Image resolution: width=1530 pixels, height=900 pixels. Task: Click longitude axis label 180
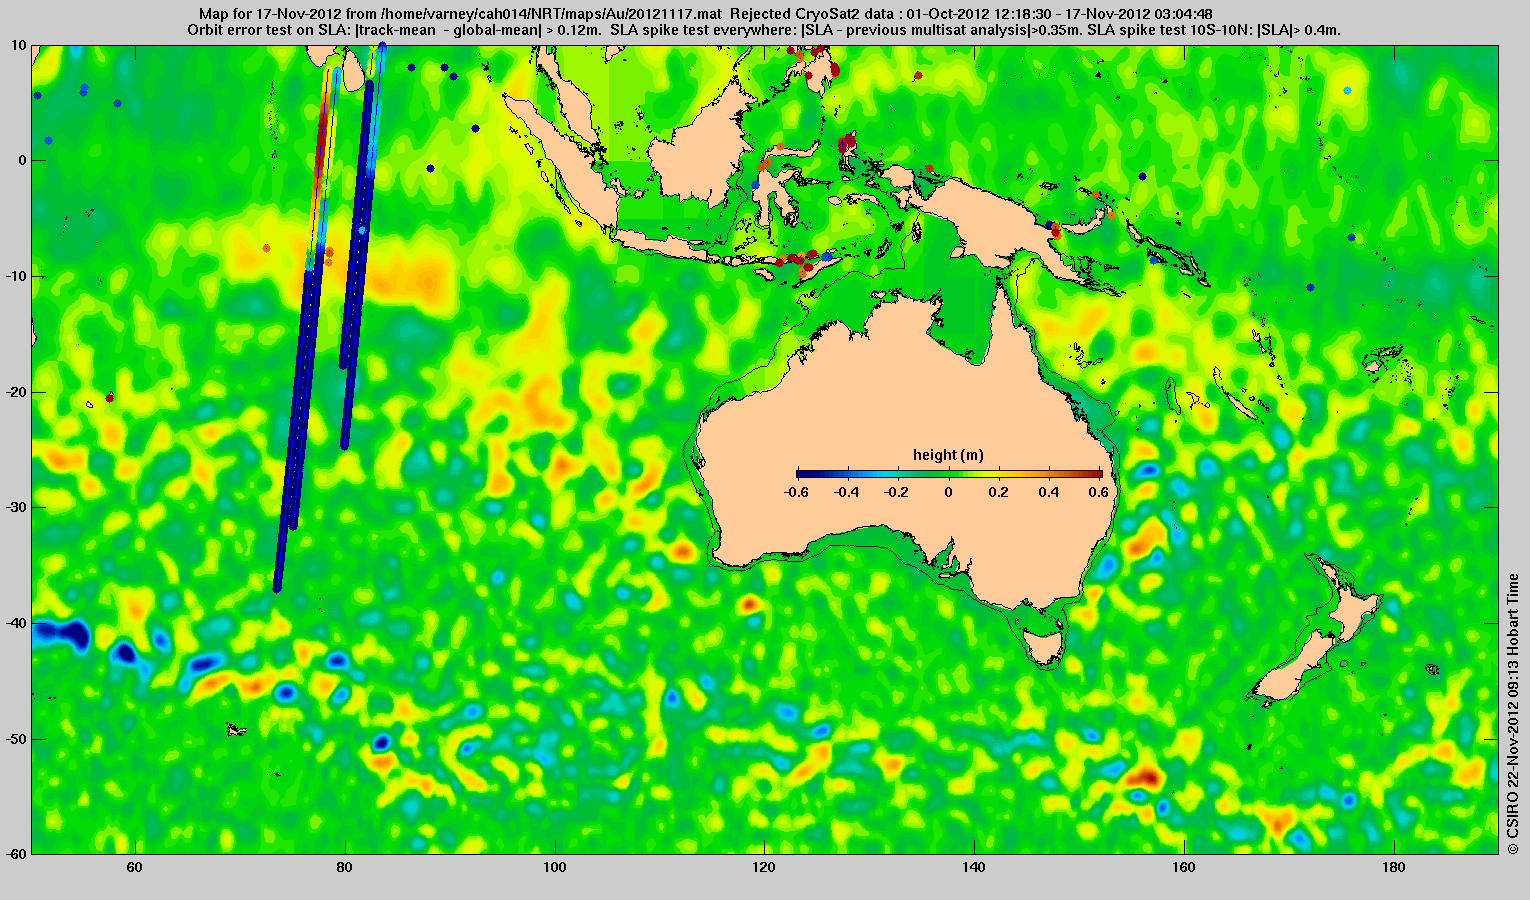1393,867
